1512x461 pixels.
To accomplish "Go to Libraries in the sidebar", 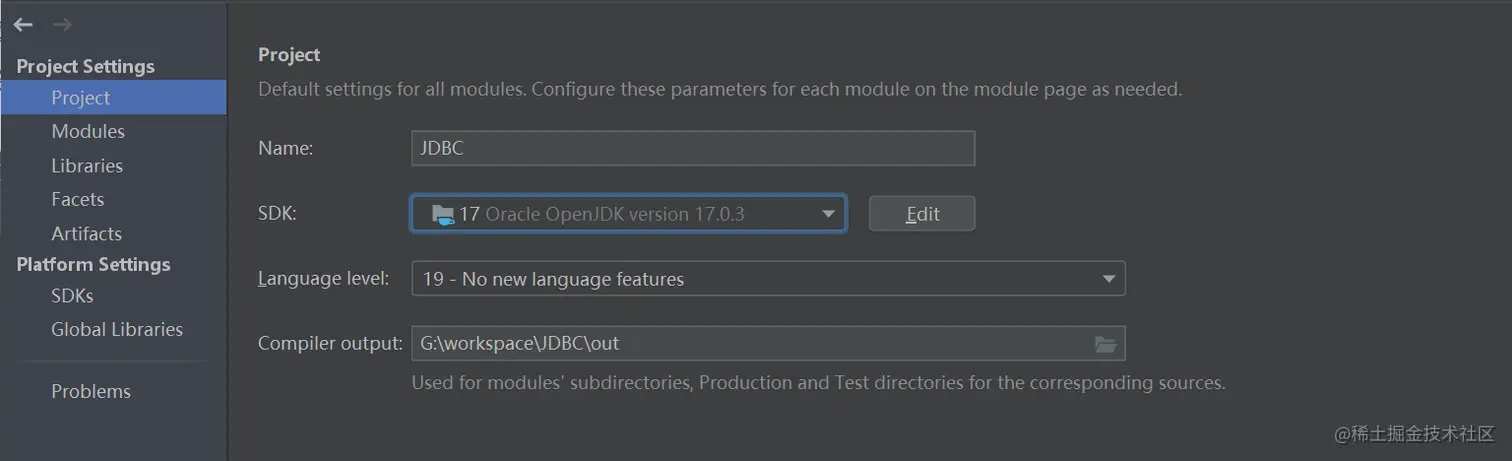I will click(87, 166).
